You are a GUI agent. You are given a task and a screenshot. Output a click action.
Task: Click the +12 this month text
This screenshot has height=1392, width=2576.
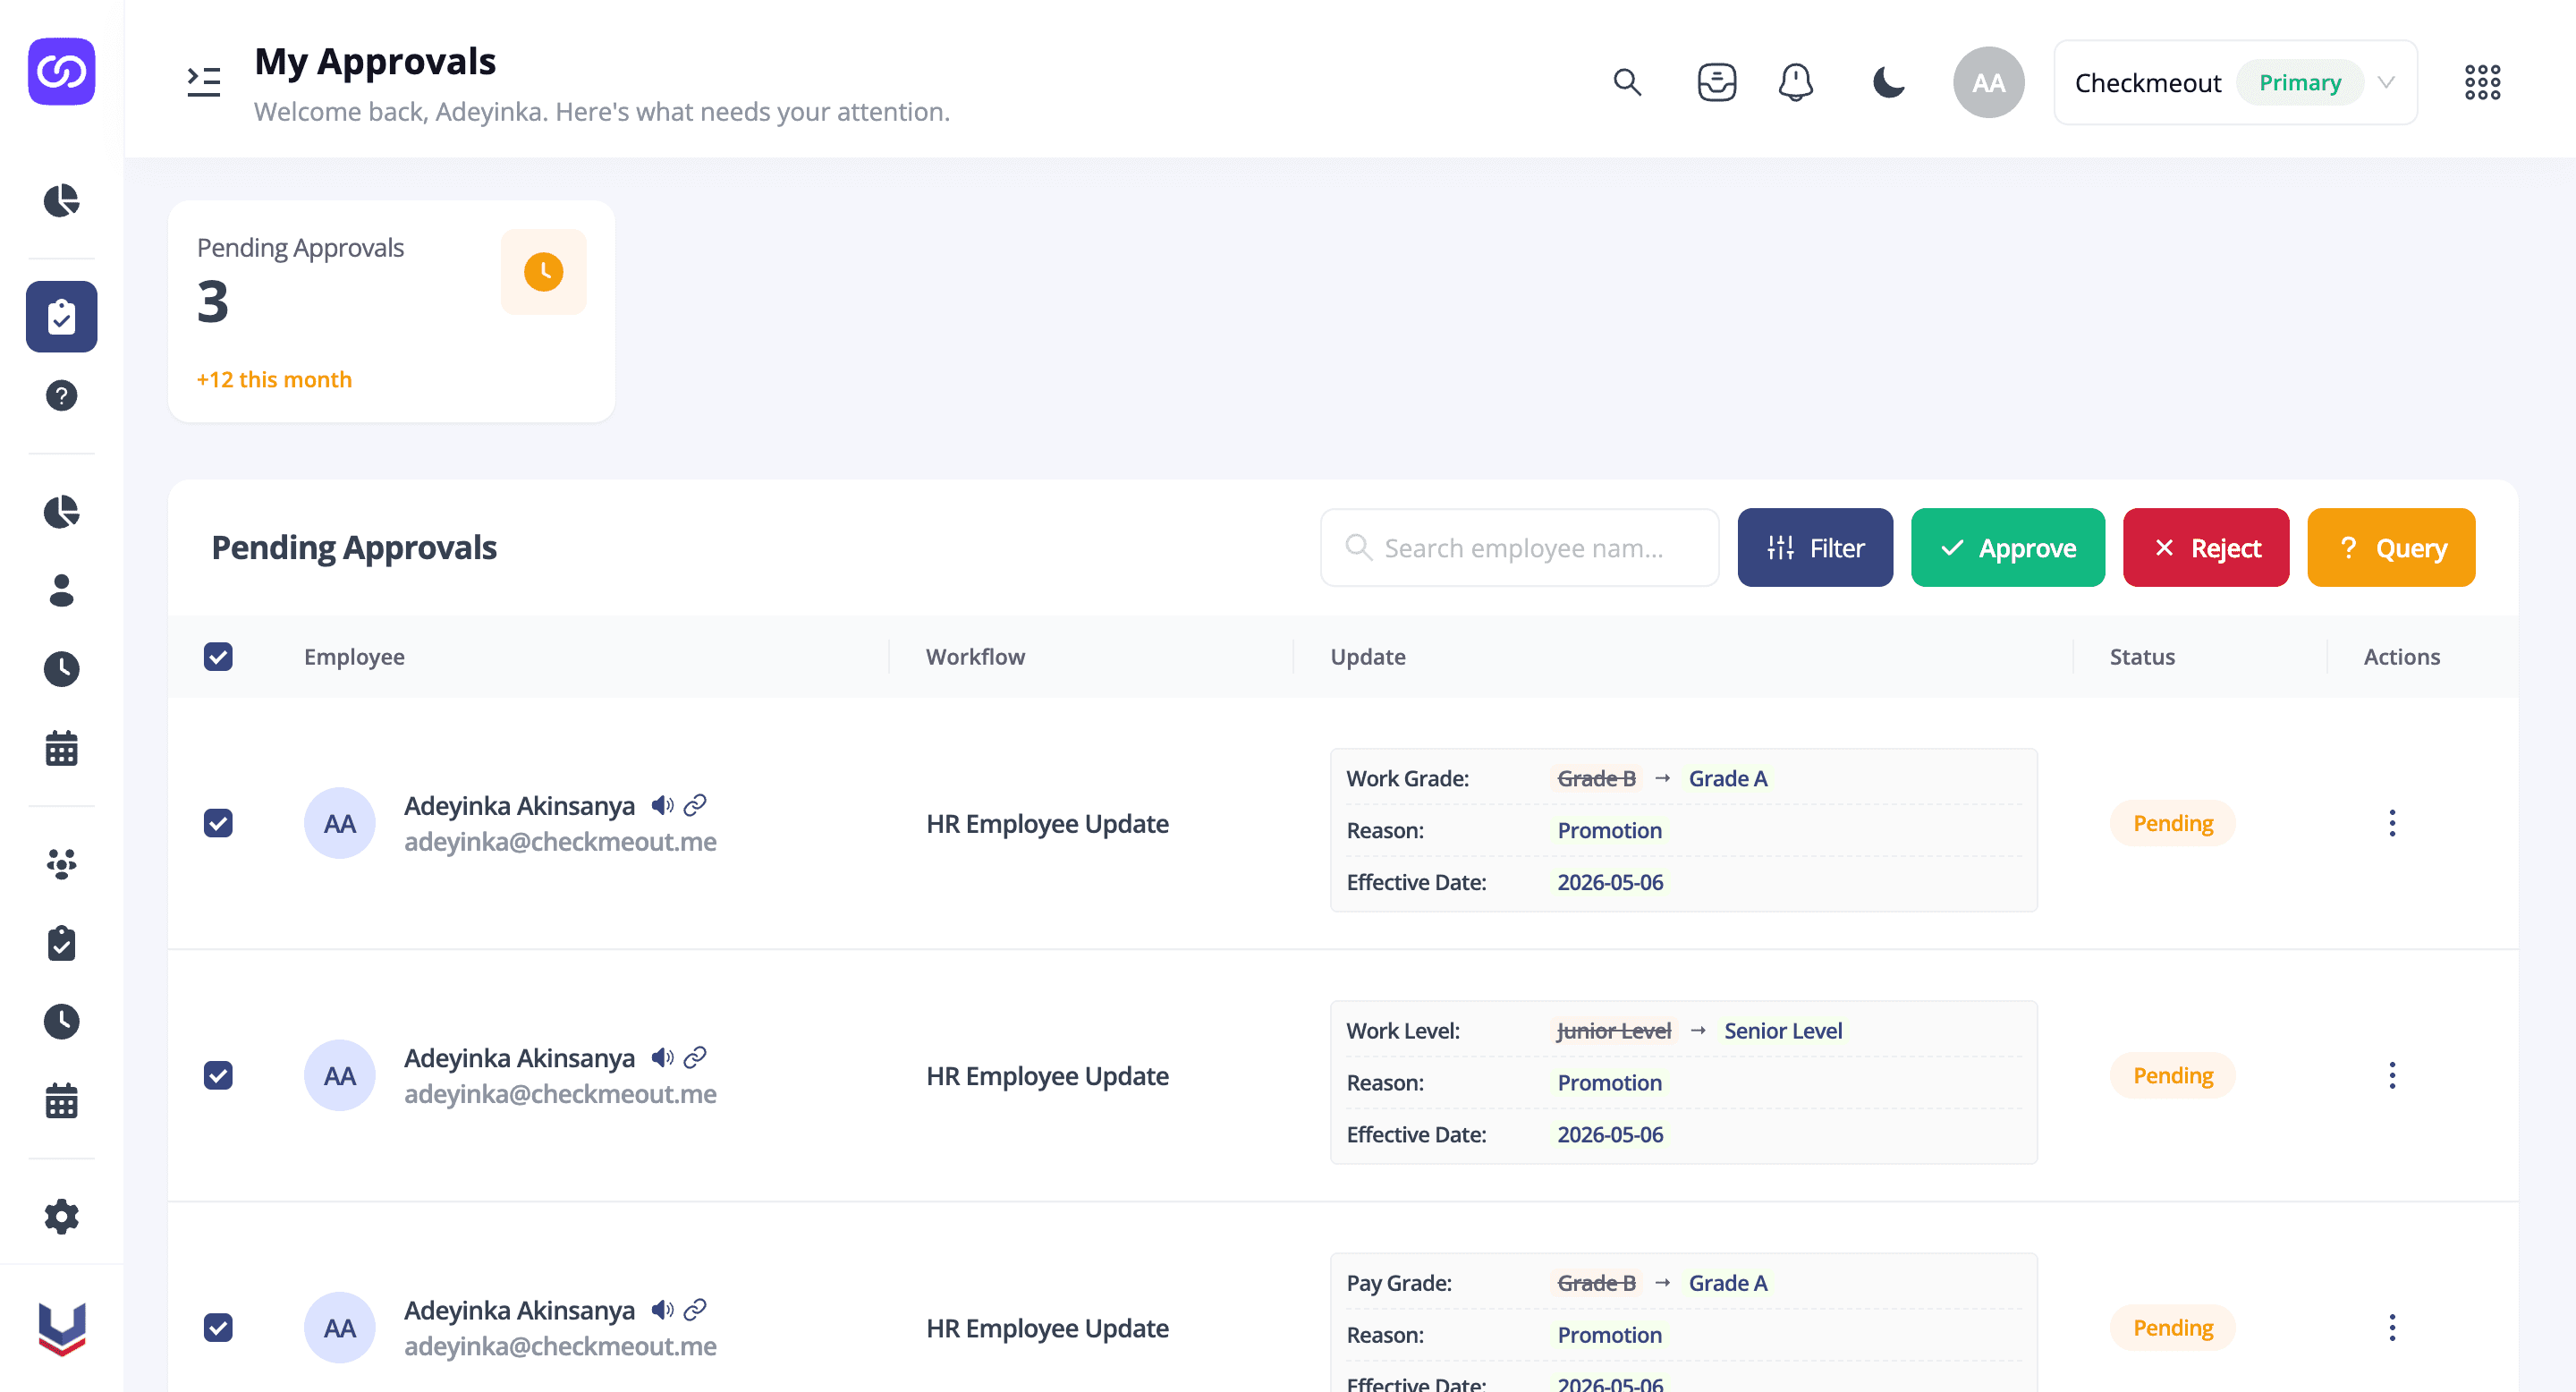point(274,379)
